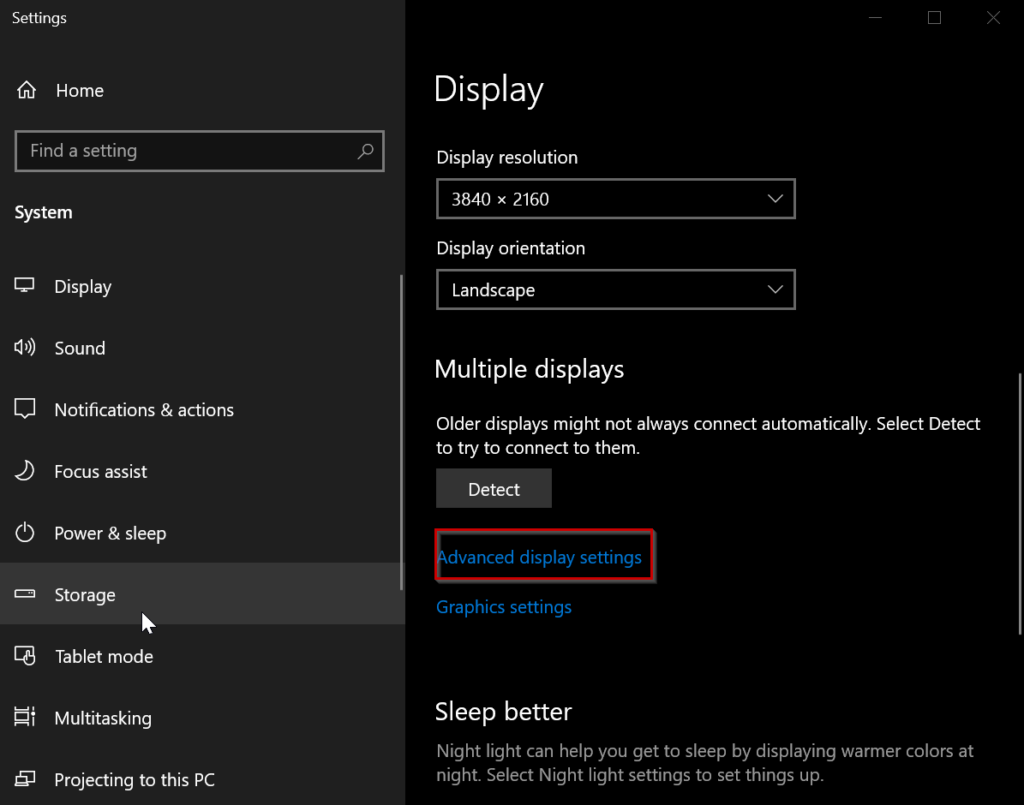The width and height of the screenshot is (1024, 805).
Task: Open Projecting to this PC settings icon
Action: tap(24, 780)
